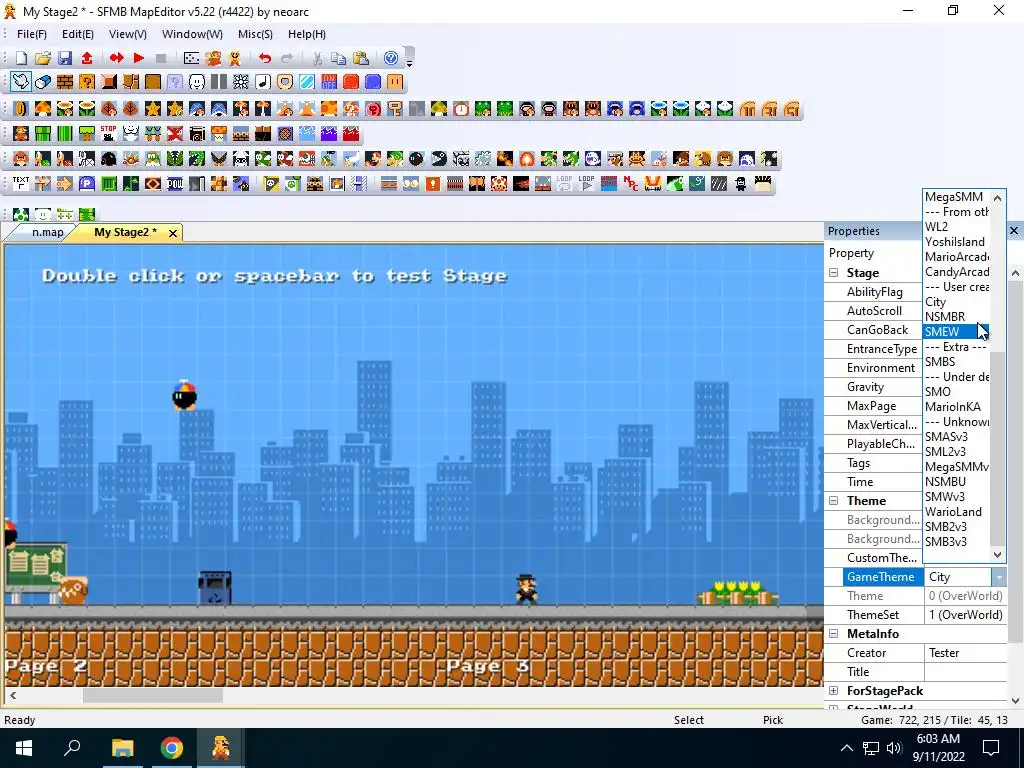Select the Boo ghost enemy icon

[592, 159]
